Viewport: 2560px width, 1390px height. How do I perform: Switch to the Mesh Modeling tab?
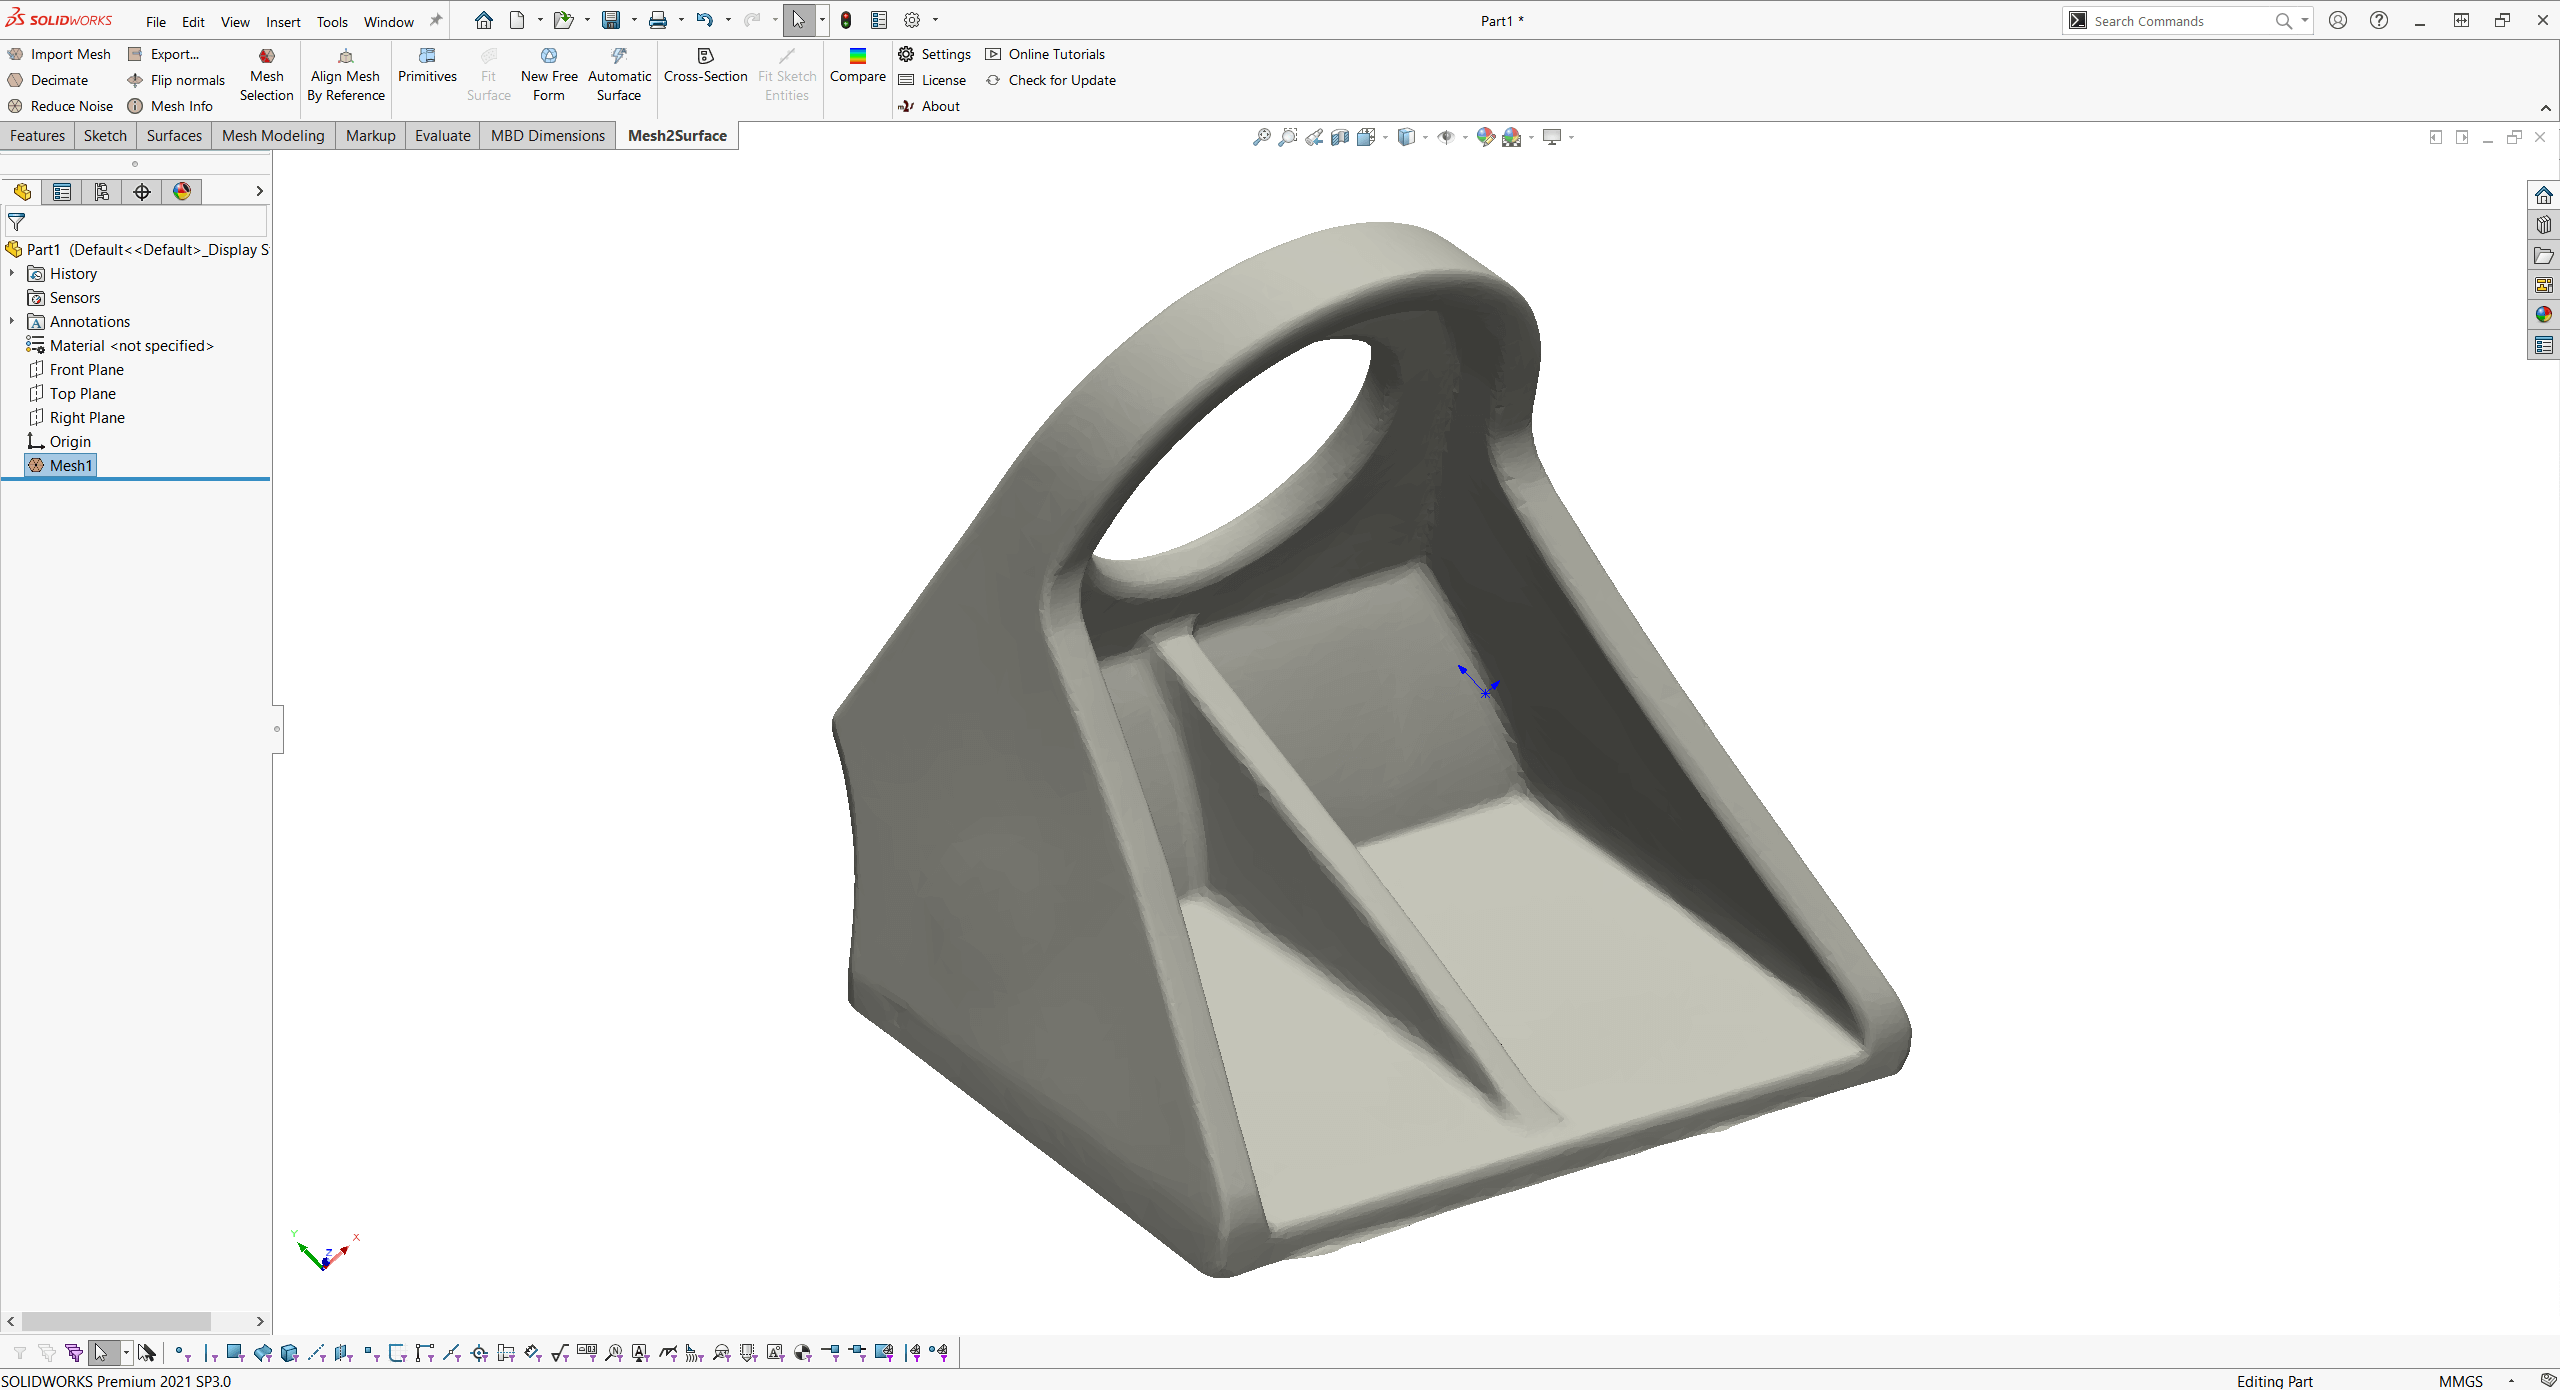[272, 135]
